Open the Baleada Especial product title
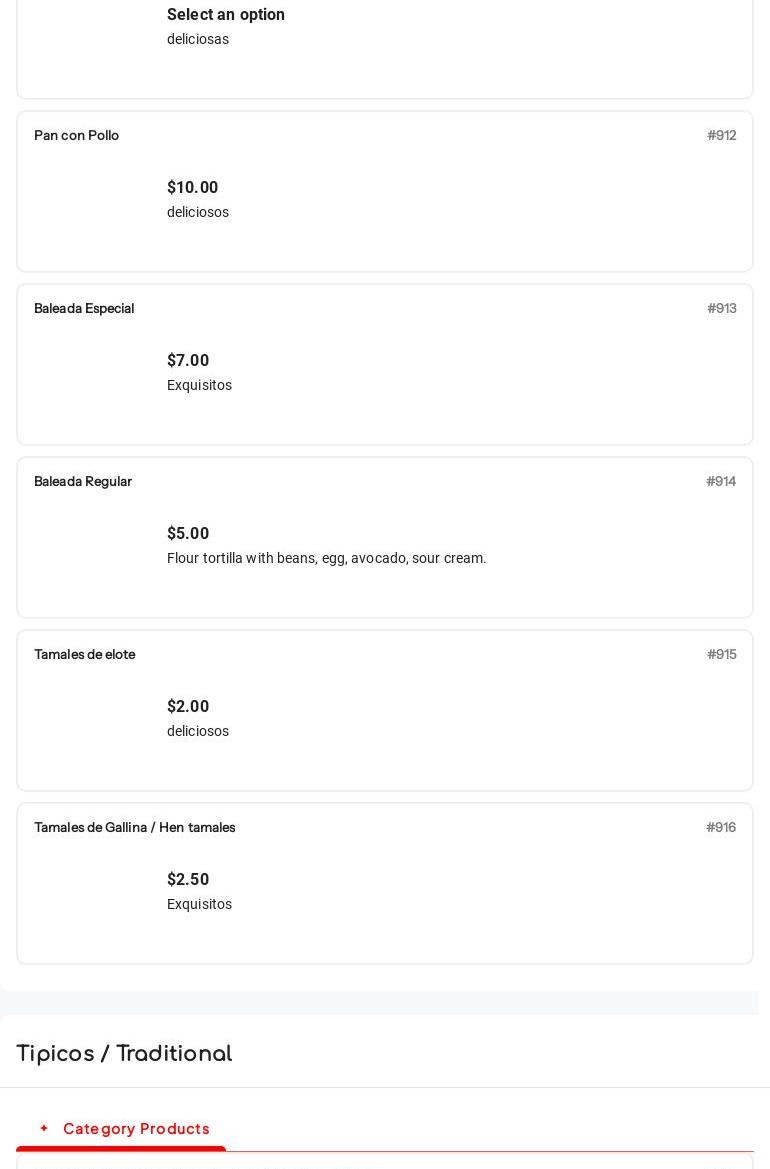The width and height of the screenshot is (770, 1169). 84,308
